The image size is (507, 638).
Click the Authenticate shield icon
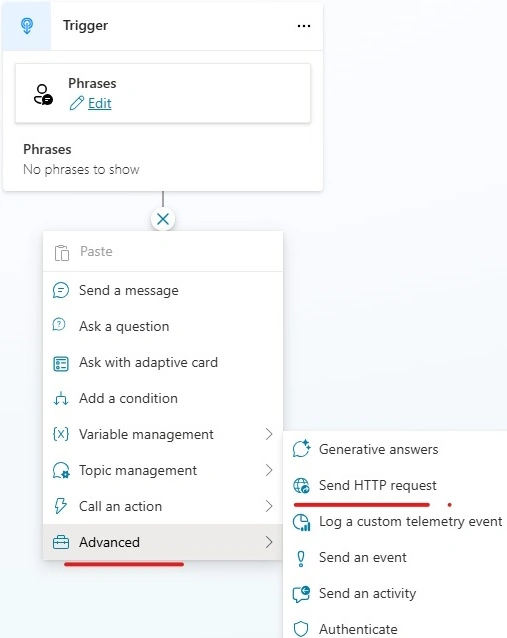[301, 629]
